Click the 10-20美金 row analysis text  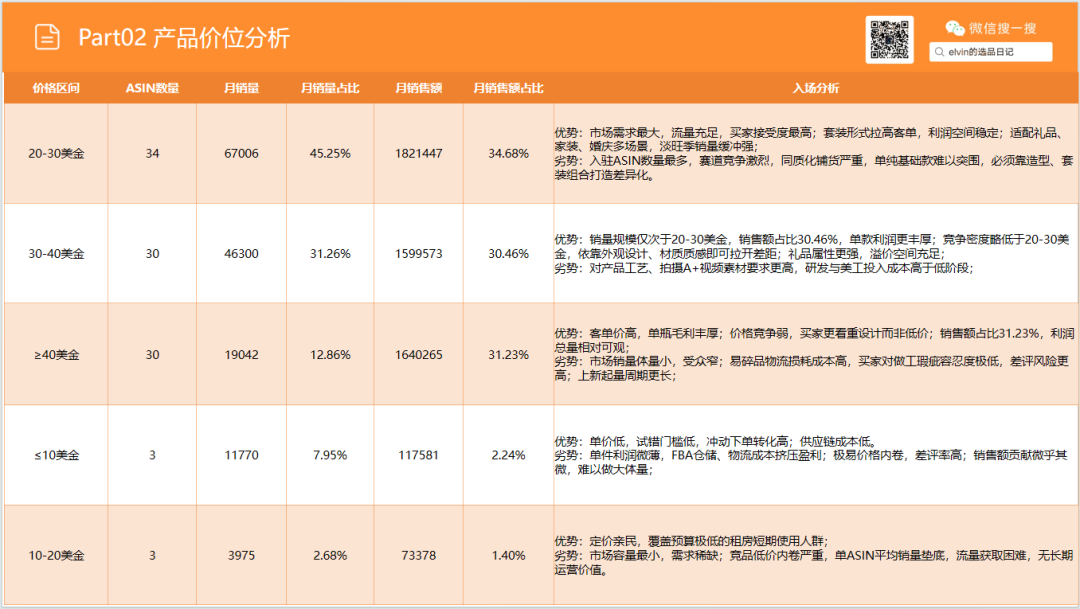(x=814, y=555)
